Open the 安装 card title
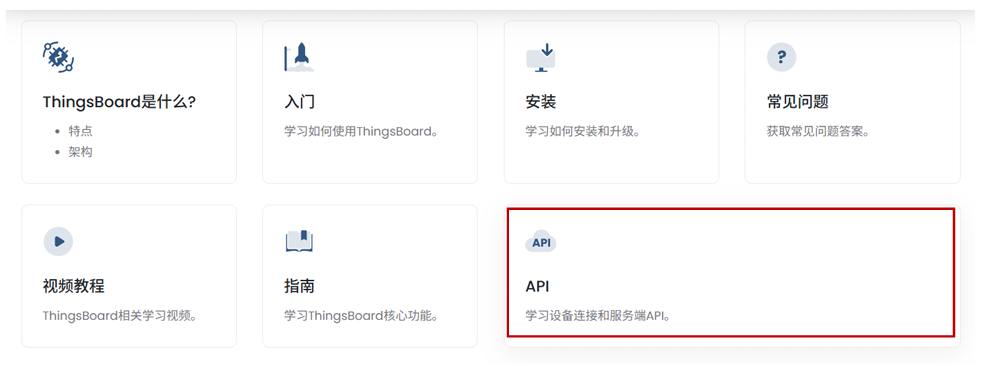 (541, 102)
